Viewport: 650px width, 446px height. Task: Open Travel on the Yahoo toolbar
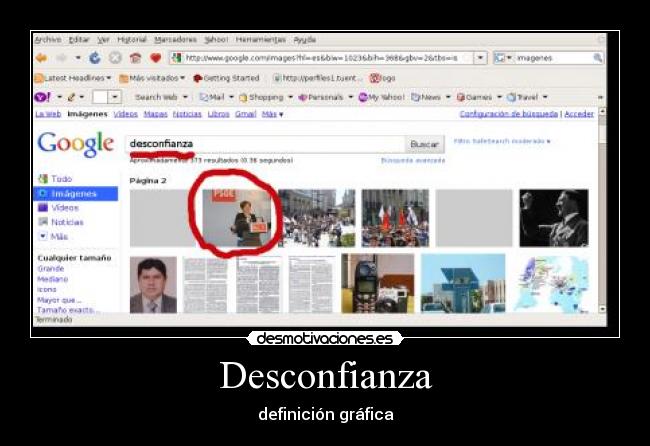[522, 97]
